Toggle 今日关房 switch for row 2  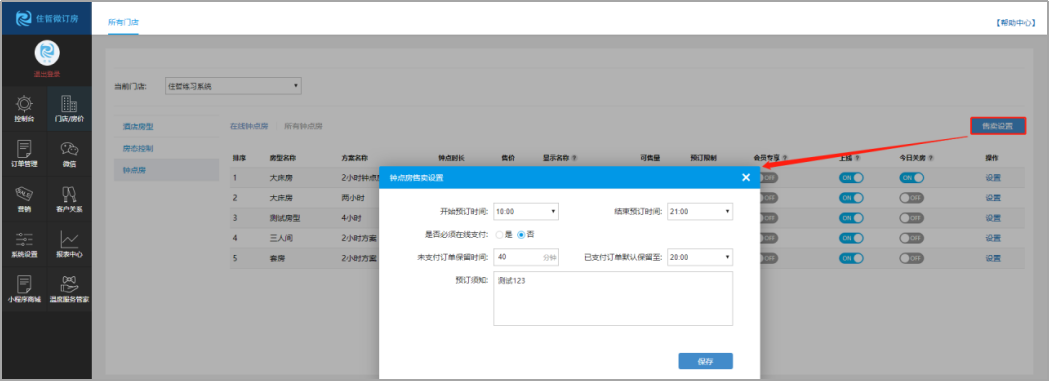pyautogui.click(x=911, y=198)
